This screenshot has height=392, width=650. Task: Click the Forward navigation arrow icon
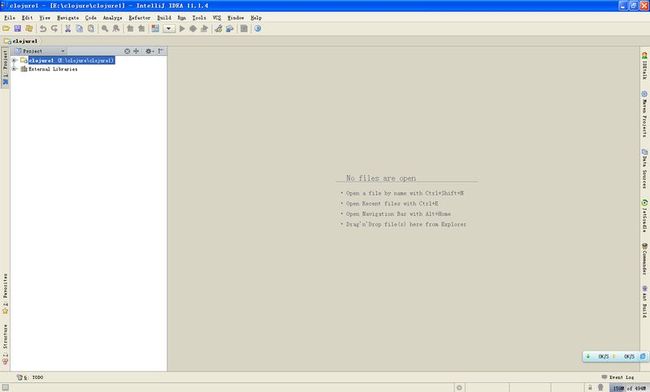tap(141, 29)
